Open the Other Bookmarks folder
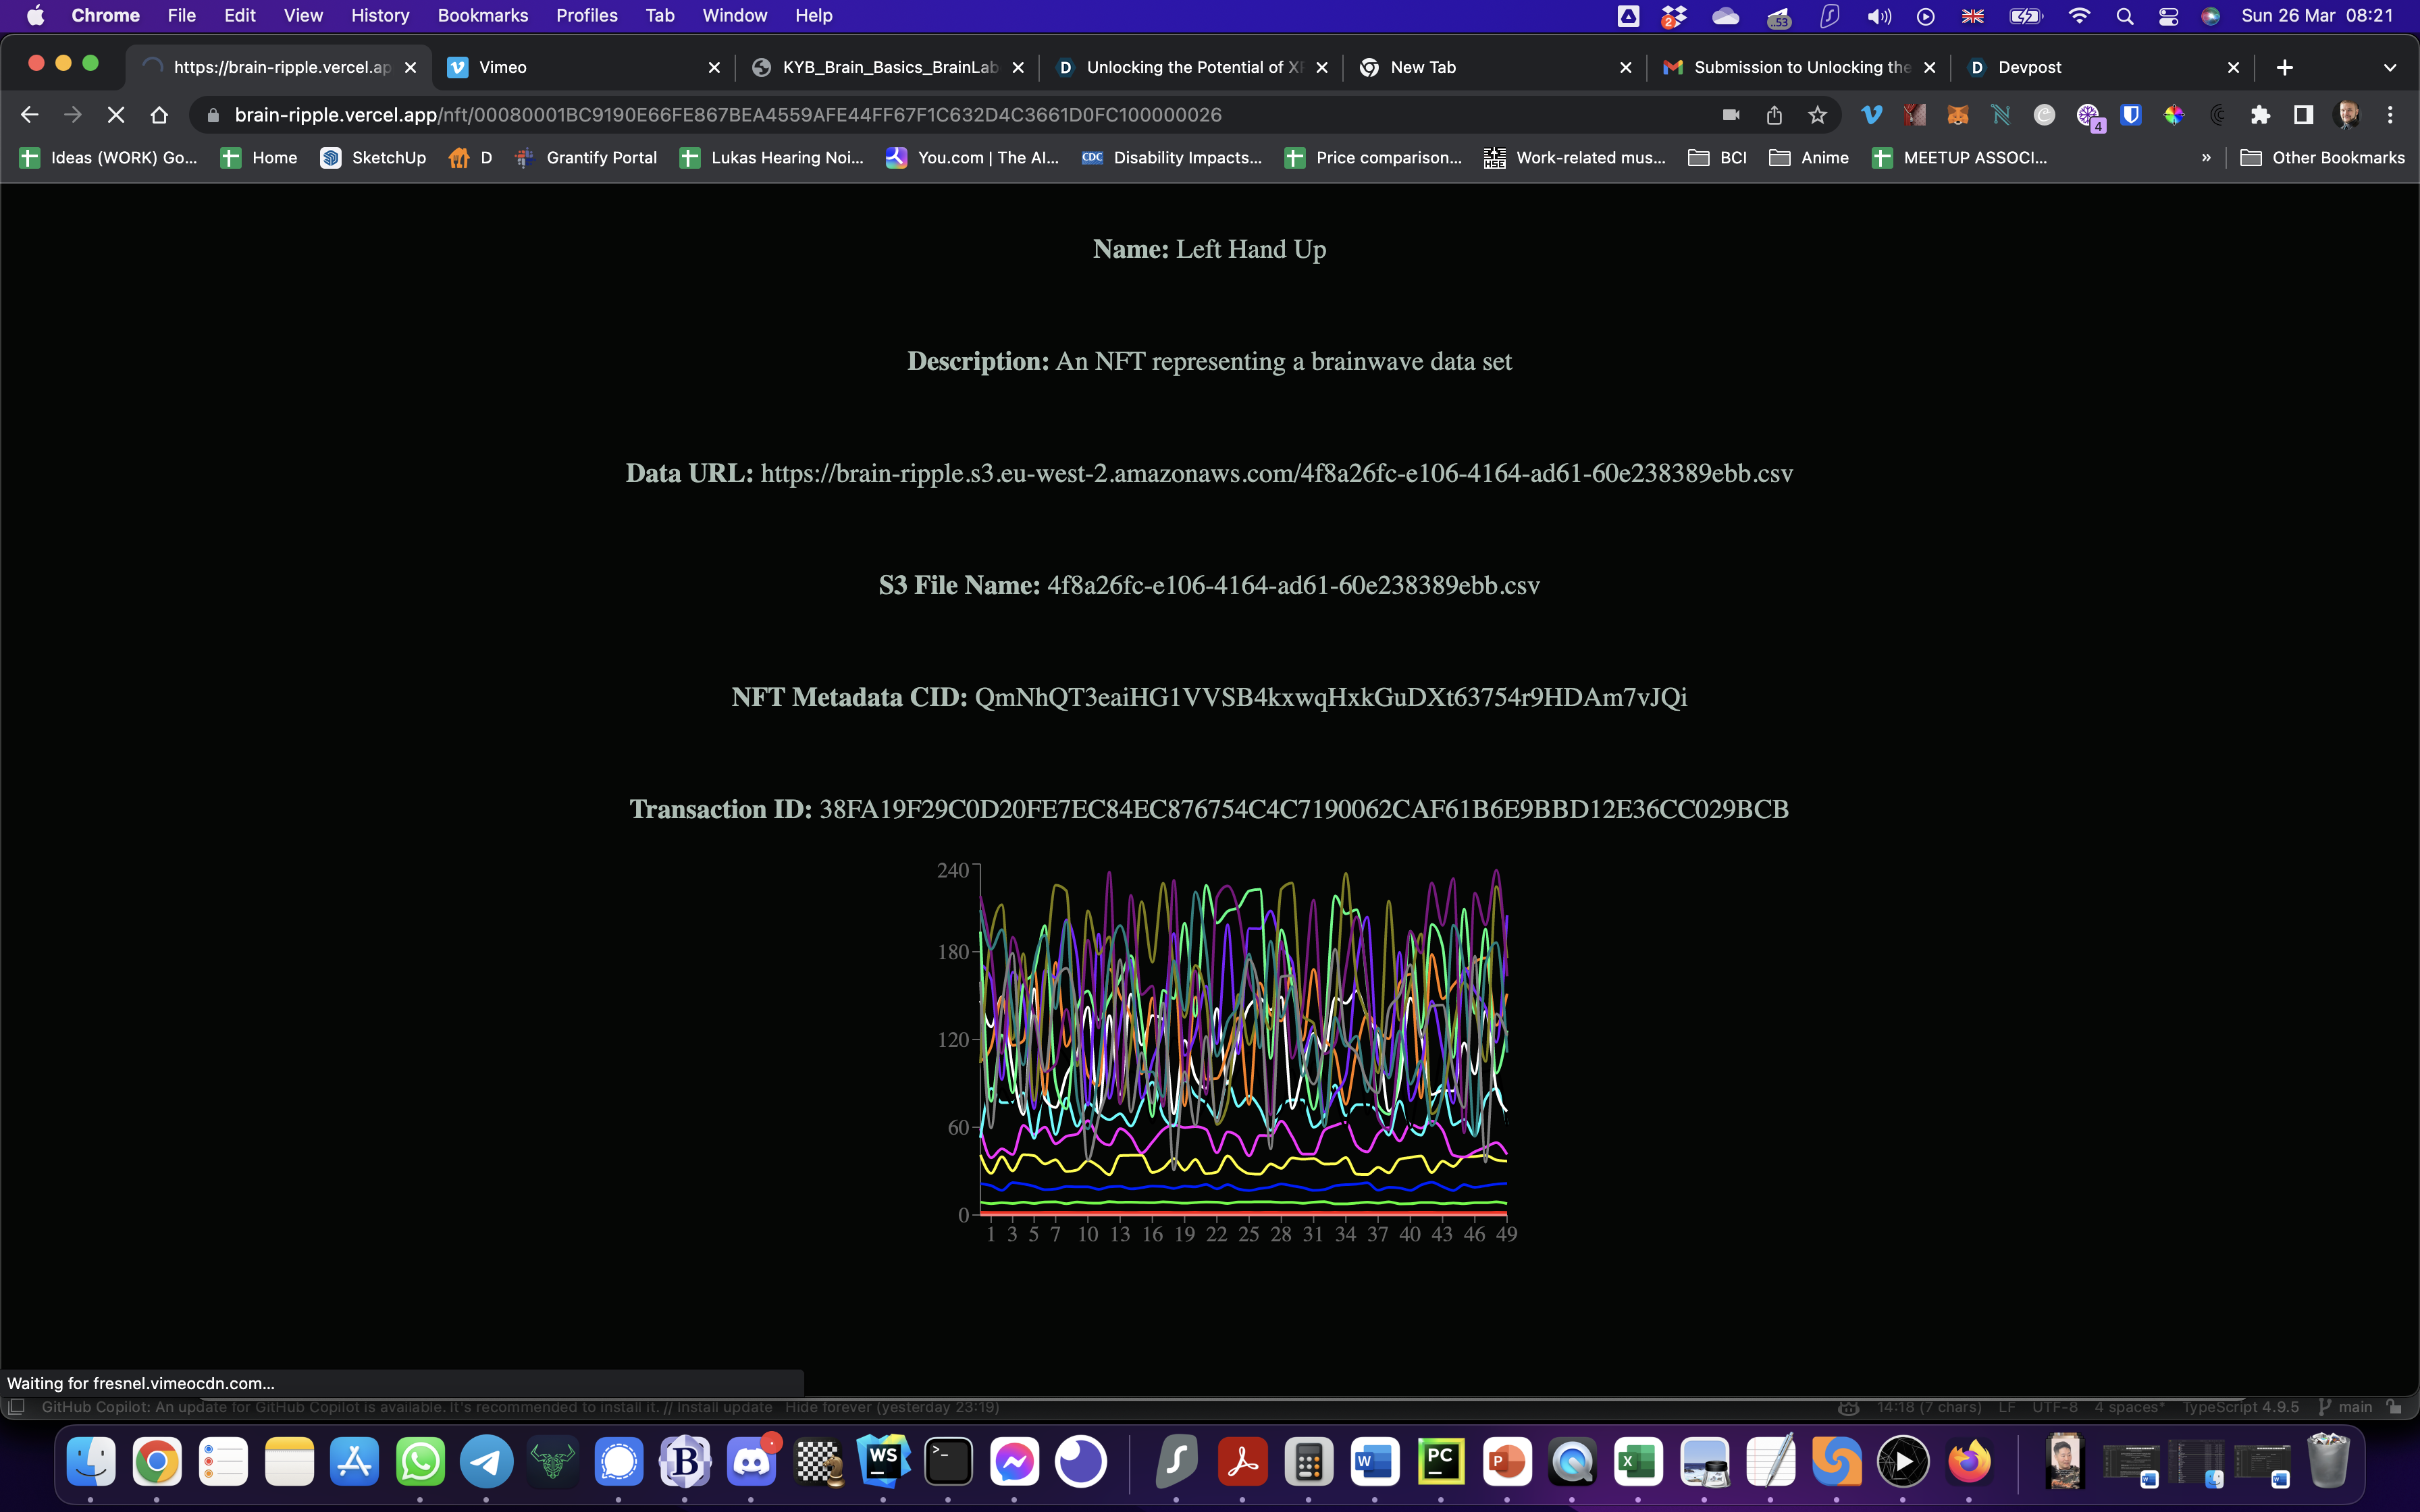This screenshot has width=2420, height=1512. tap(2322, 158)
